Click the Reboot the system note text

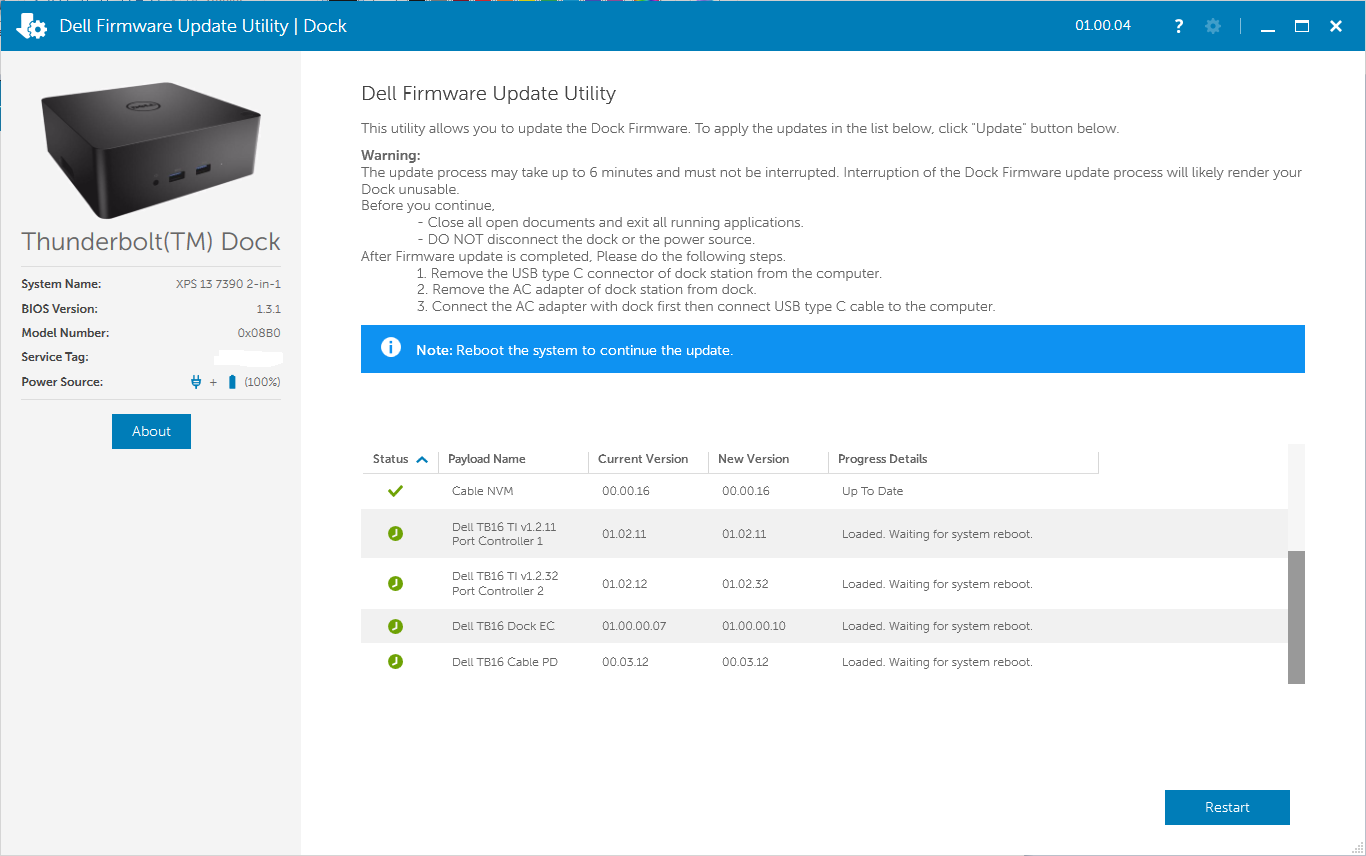tap(595, 350)
